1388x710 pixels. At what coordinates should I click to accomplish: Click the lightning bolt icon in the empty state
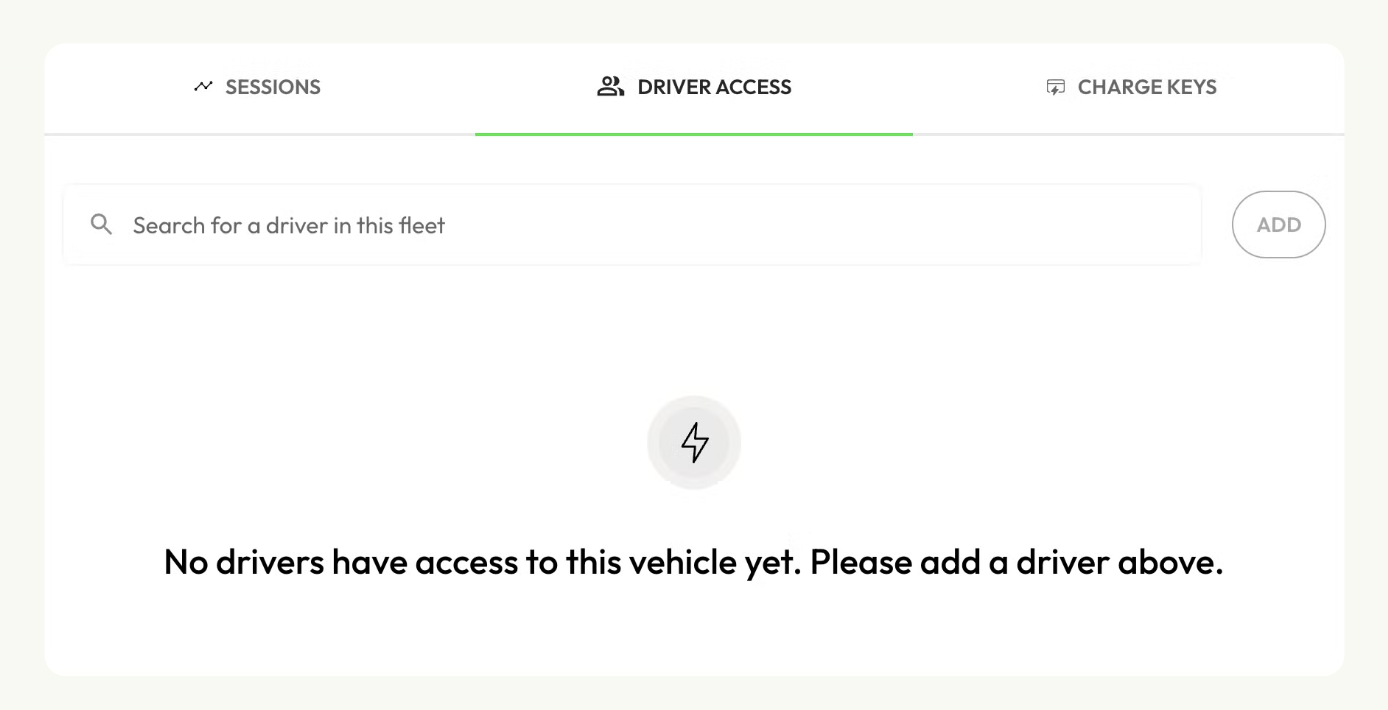click(x=694, y=442)
